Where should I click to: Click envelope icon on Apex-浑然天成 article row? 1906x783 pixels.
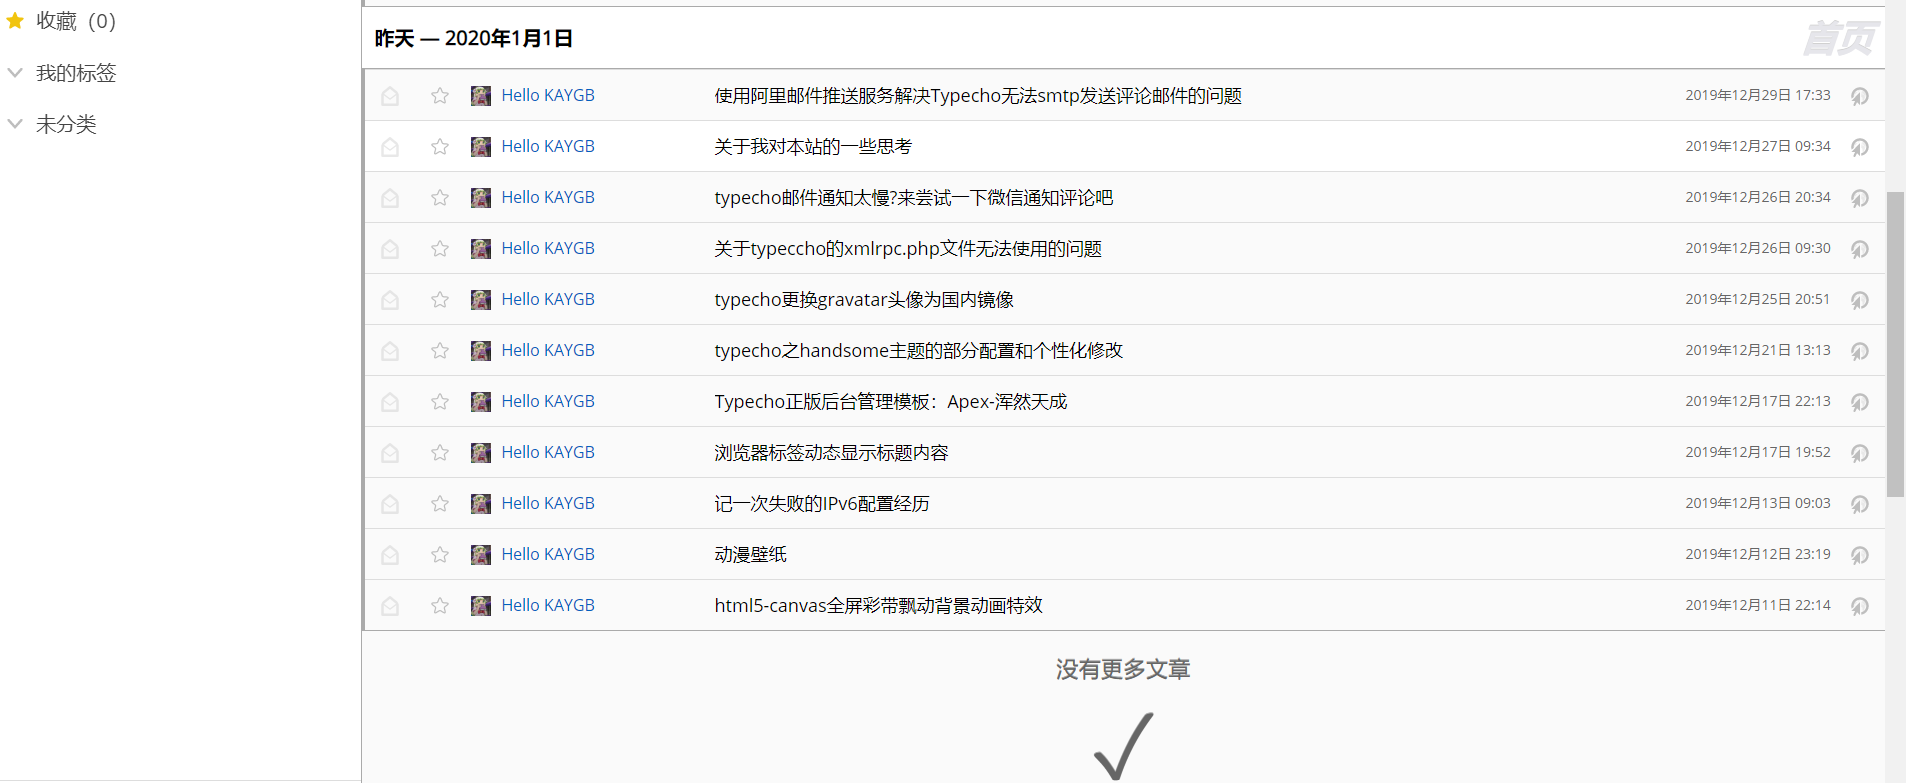click(390, 402)
